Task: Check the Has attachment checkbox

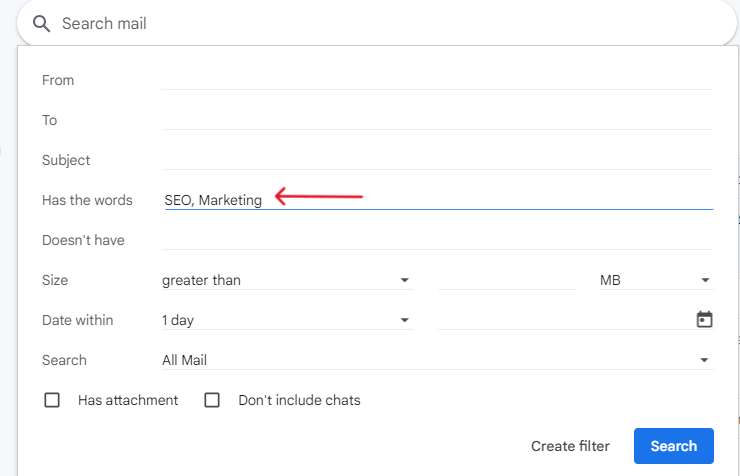Action: click(x=52, y=400)
